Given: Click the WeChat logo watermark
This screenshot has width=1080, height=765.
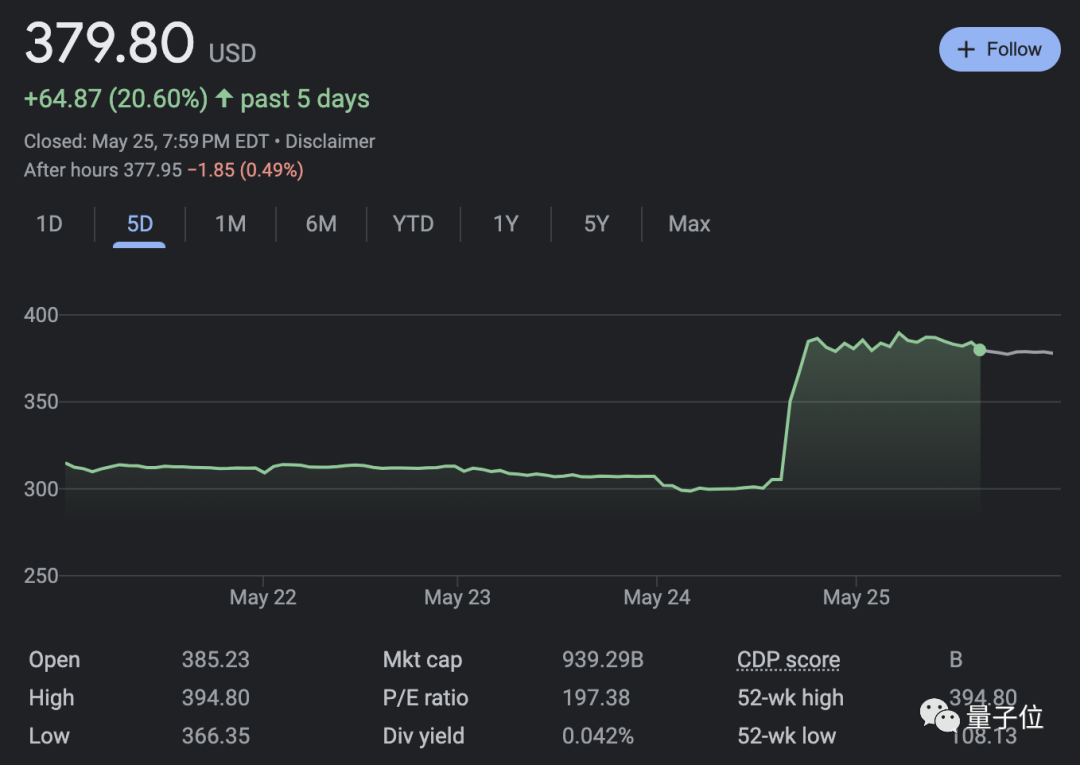Looking at the screenshot, I should pyautogui.click(x=939, y=716).
